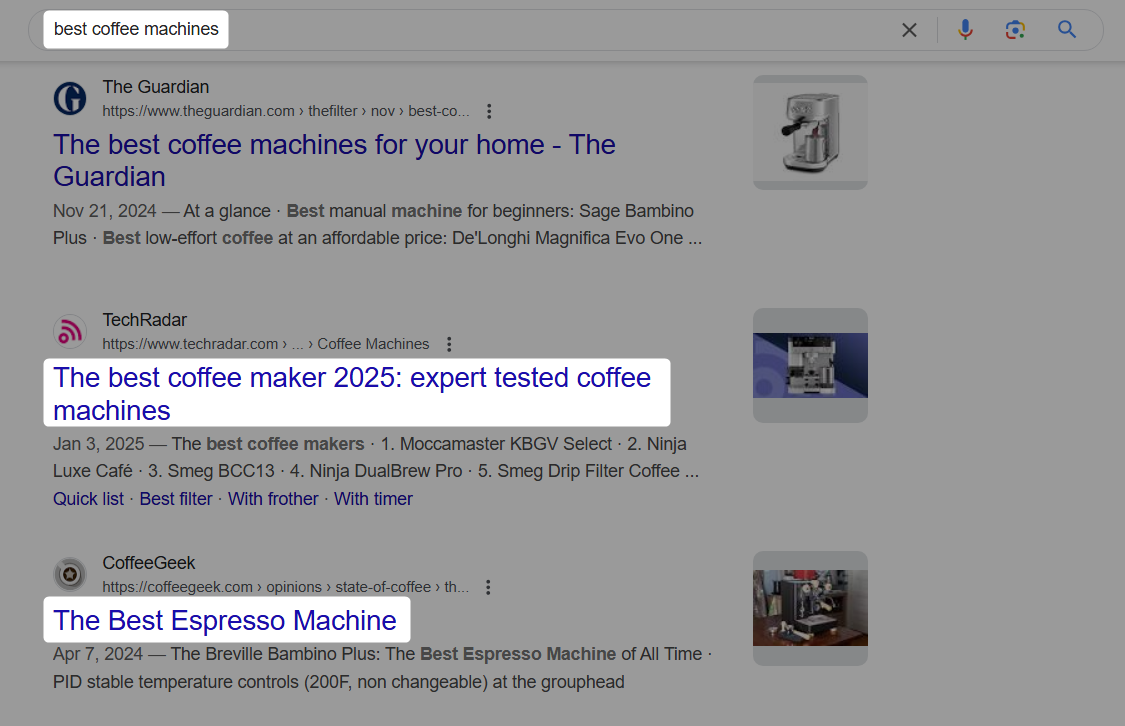
Task: Open TechRadar best coffee maker 2025 link
Action: [352, 394]
